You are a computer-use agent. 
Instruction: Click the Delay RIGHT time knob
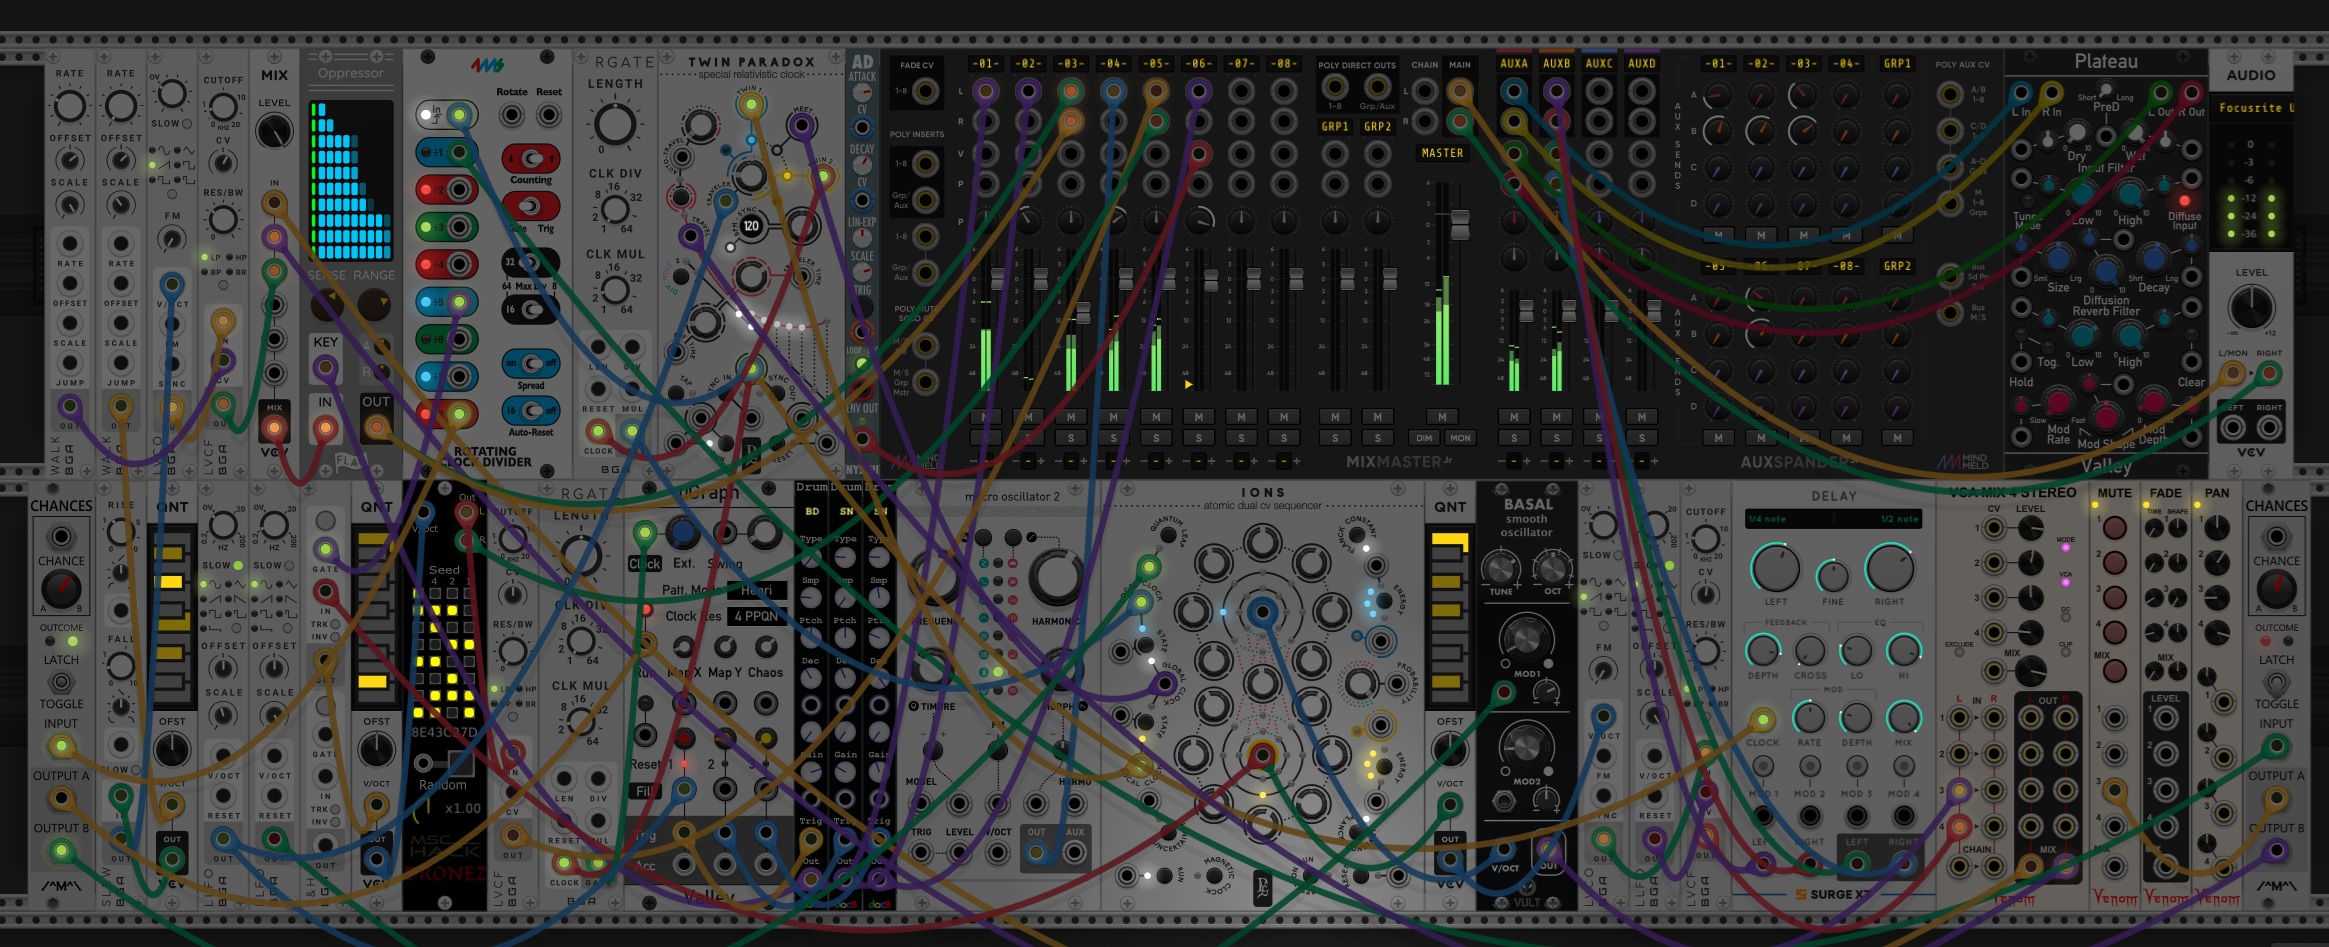click(x=1890, y=569)
